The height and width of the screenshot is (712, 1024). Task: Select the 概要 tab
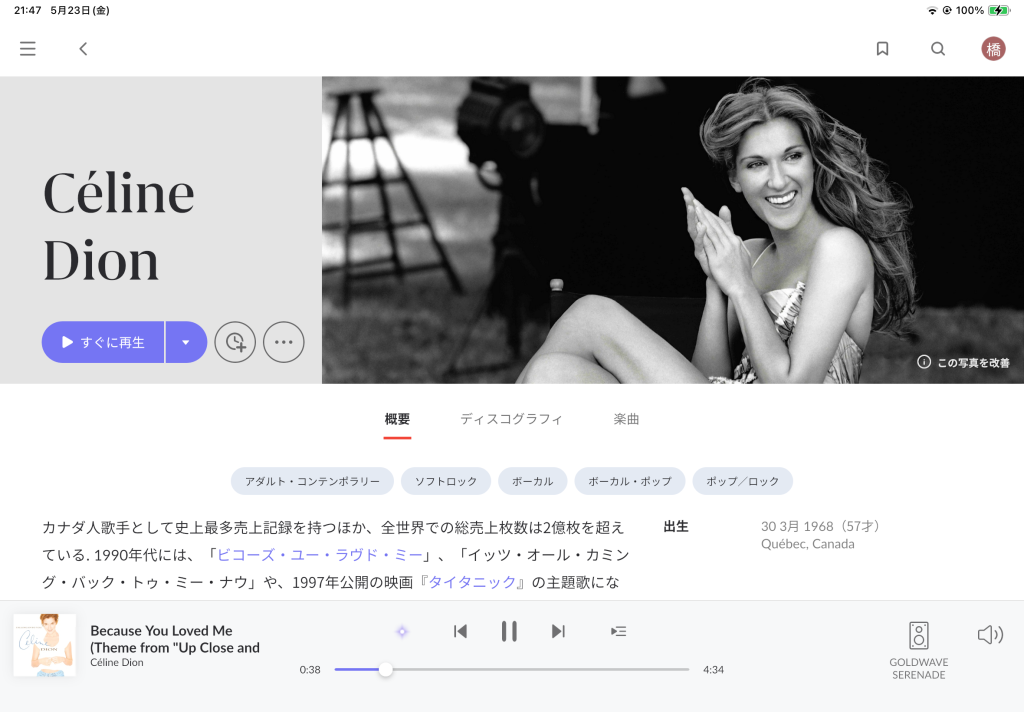[397, 419]
